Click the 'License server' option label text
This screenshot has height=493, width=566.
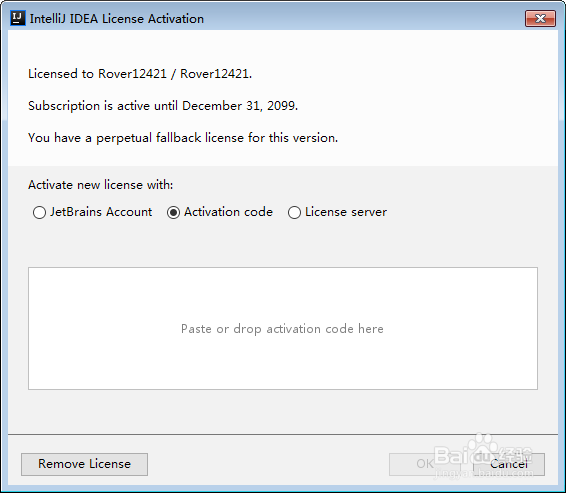tap(346, 212)
